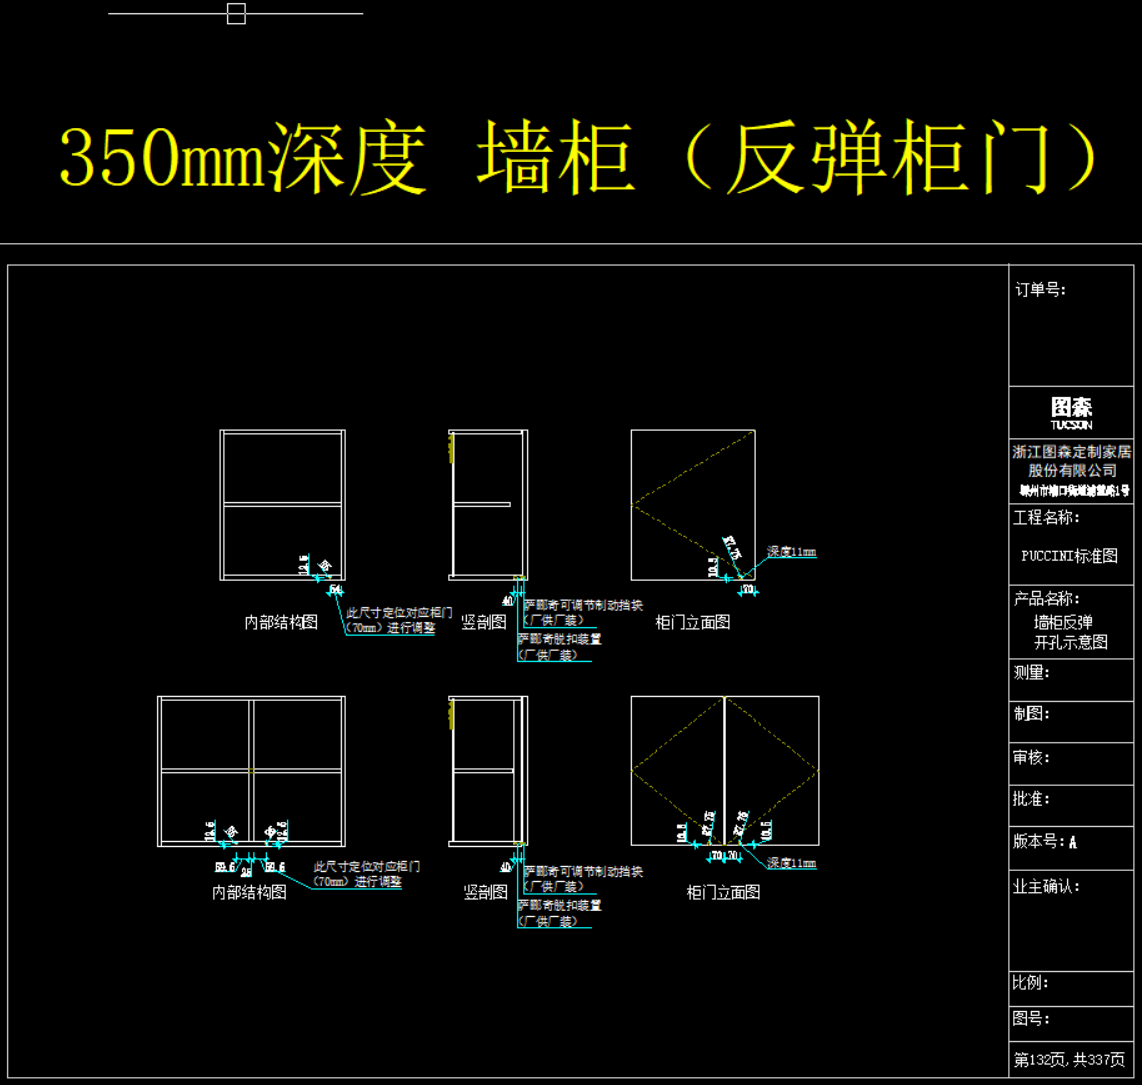Click the double-door internal structure drawing
The height and width of the screenshot is (1085, 1142).
[251, 771]
